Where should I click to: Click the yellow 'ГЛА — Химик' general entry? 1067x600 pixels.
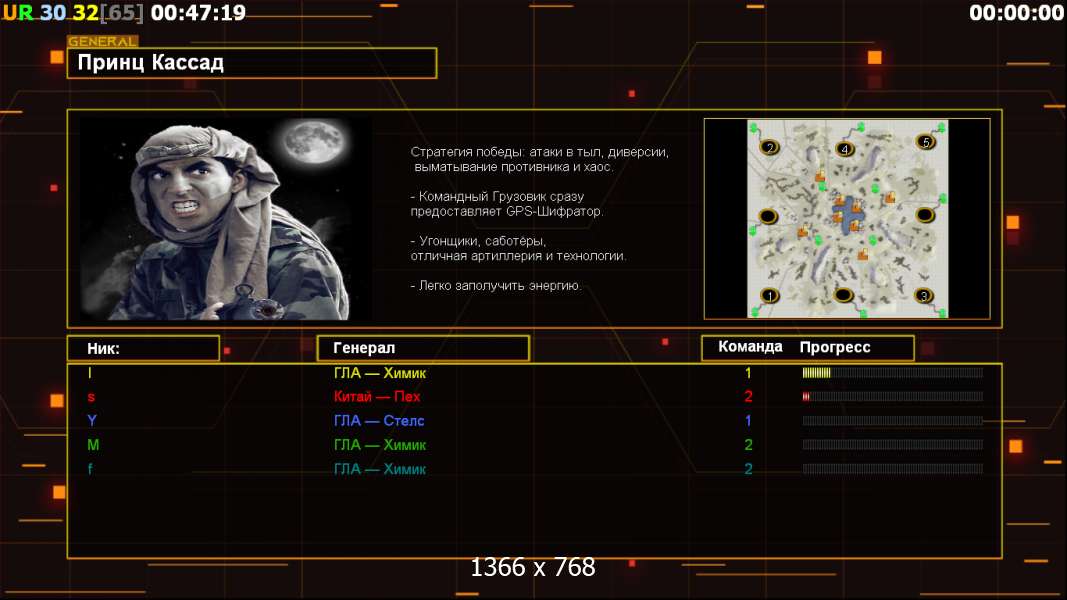click(x=380, y=373)
